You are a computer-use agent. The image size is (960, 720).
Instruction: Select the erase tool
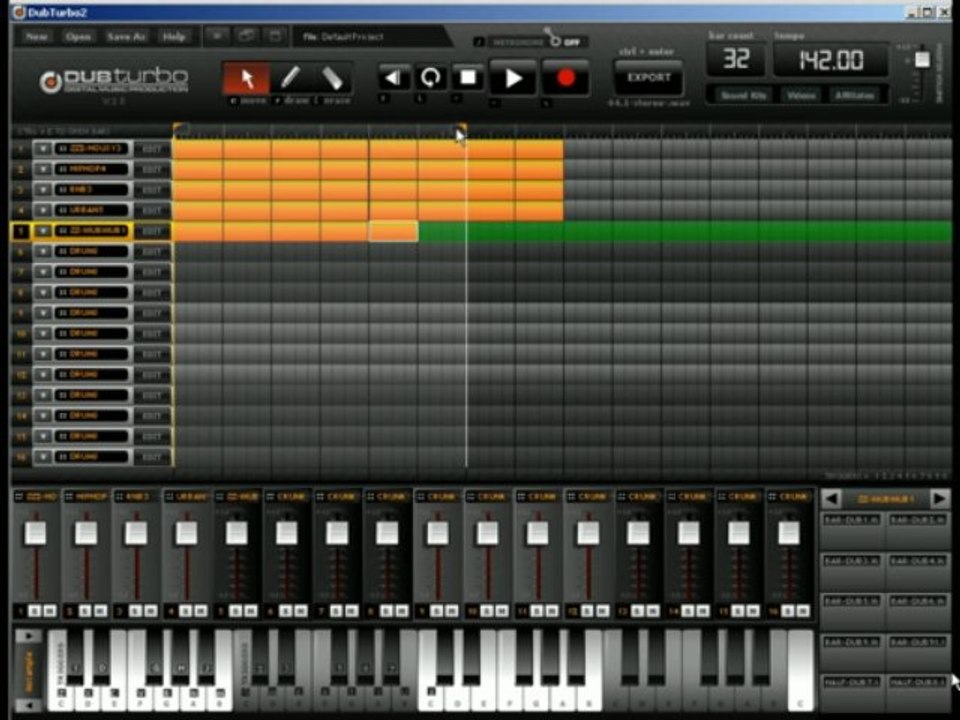[332, 78]
